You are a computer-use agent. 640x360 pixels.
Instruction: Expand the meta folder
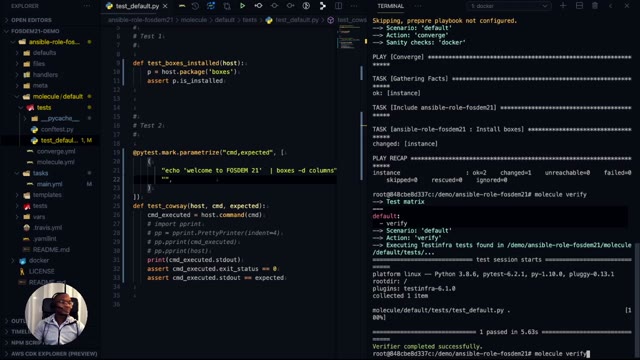40,86
